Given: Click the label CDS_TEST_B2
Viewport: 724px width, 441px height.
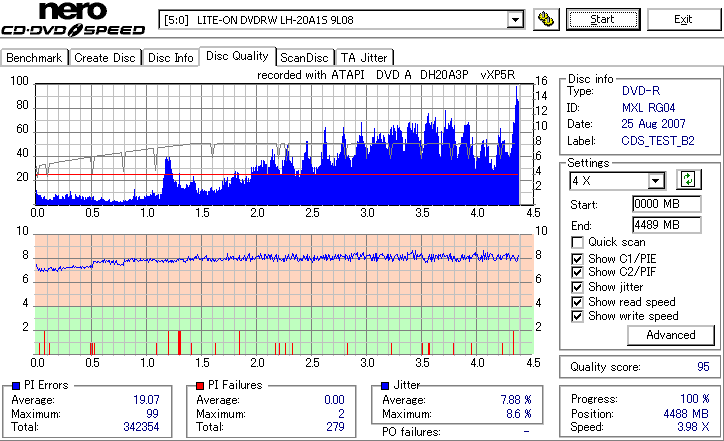Looking at the screenshot, I should coord(658,140).
